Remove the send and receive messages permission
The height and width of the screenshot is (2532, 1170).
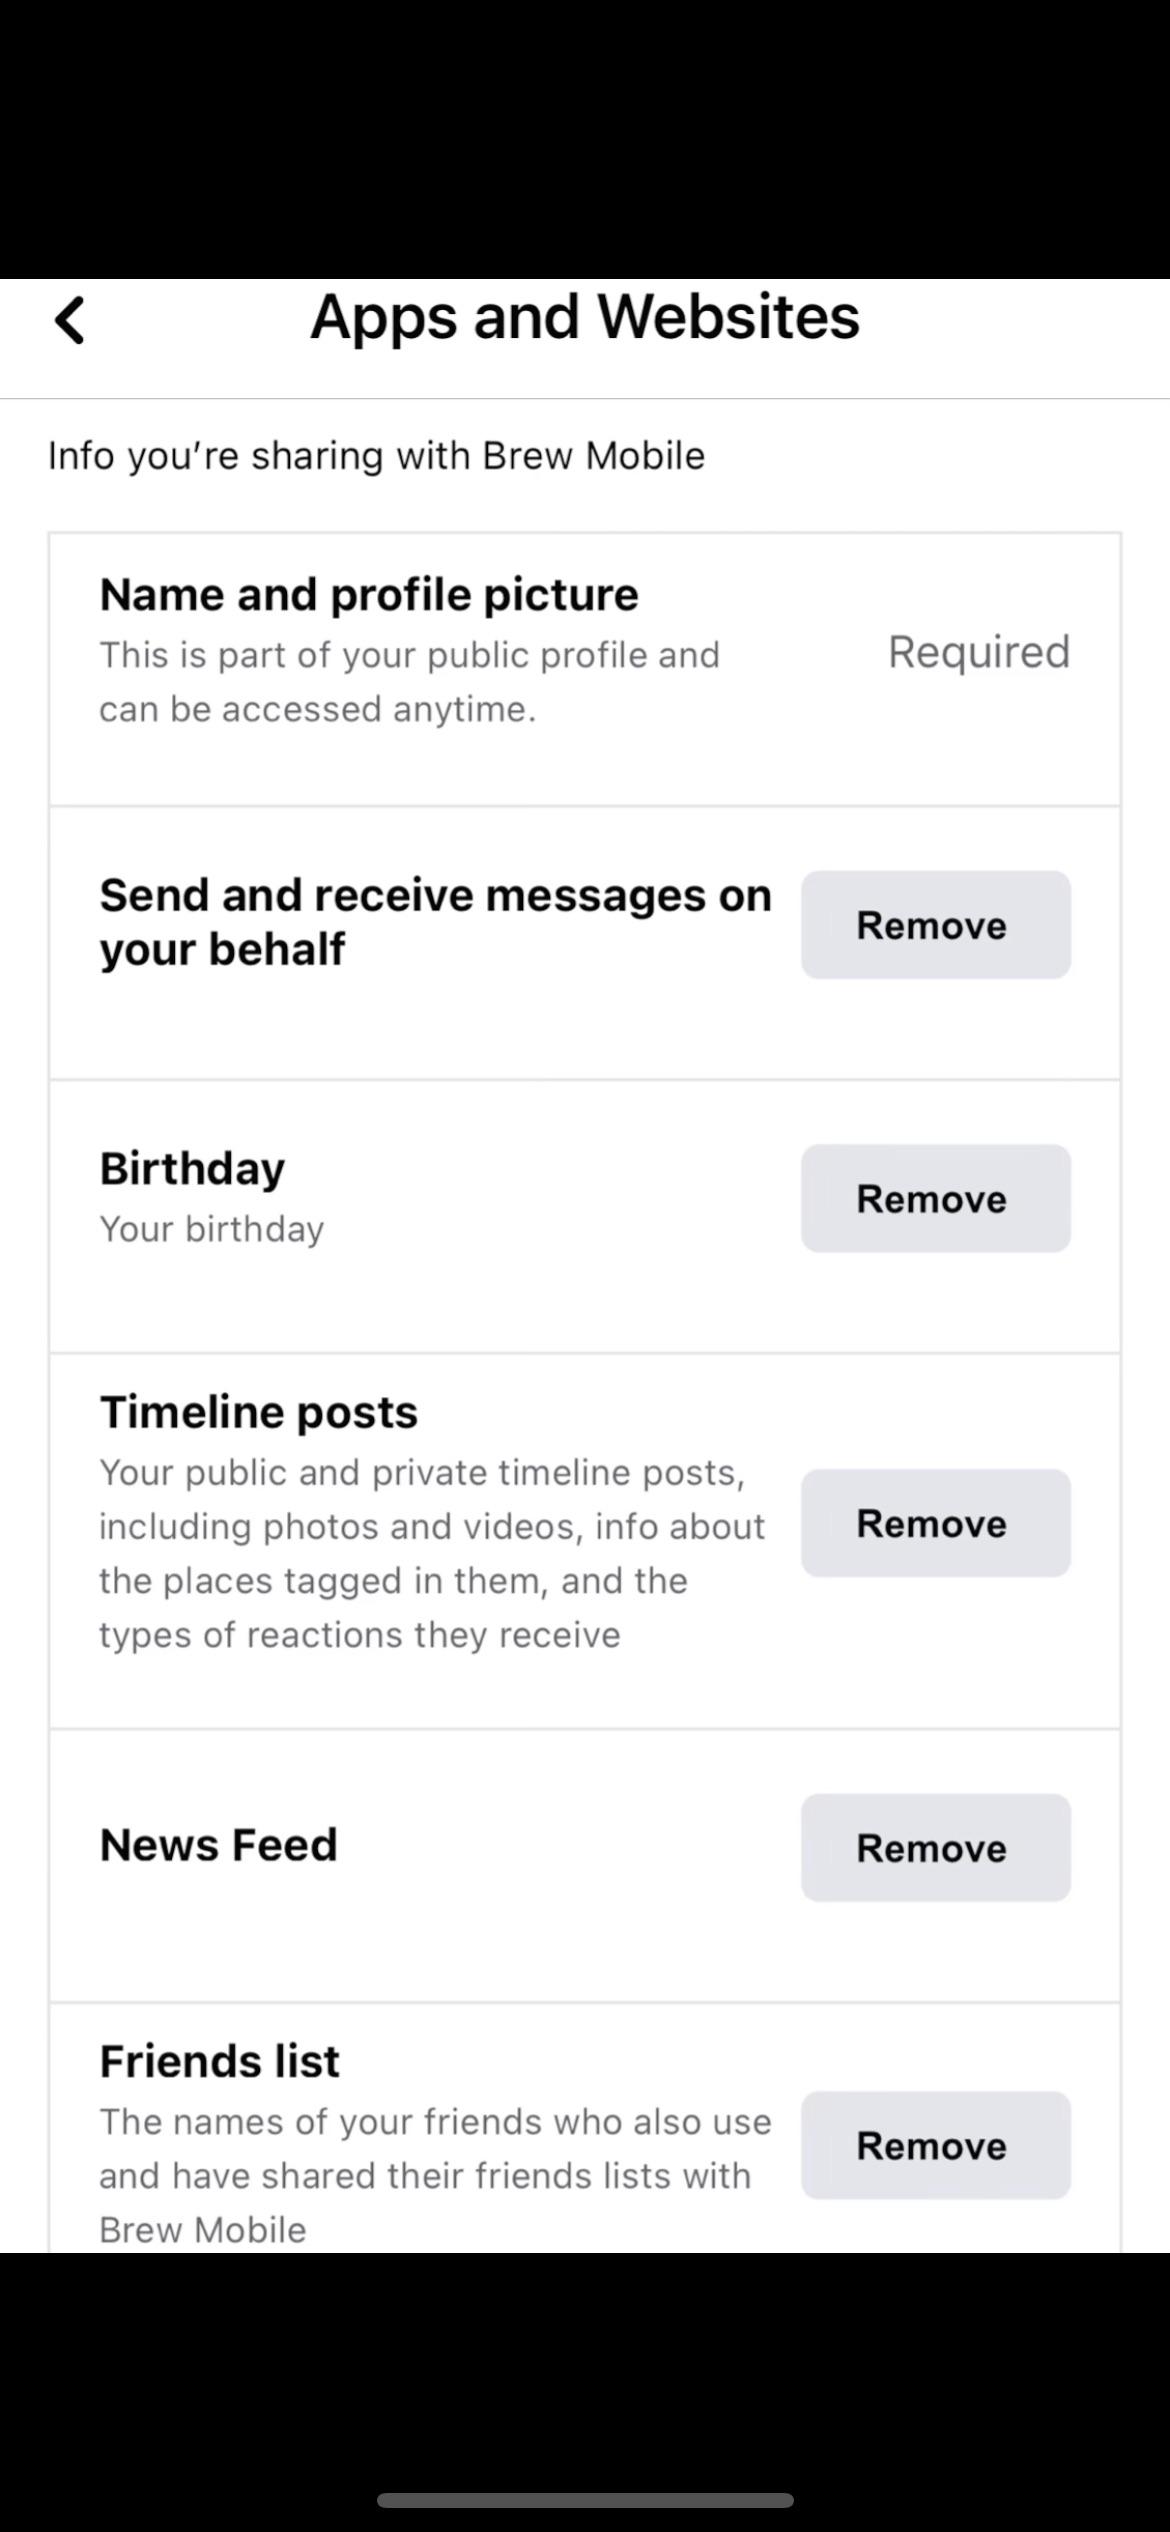[935, 925]
